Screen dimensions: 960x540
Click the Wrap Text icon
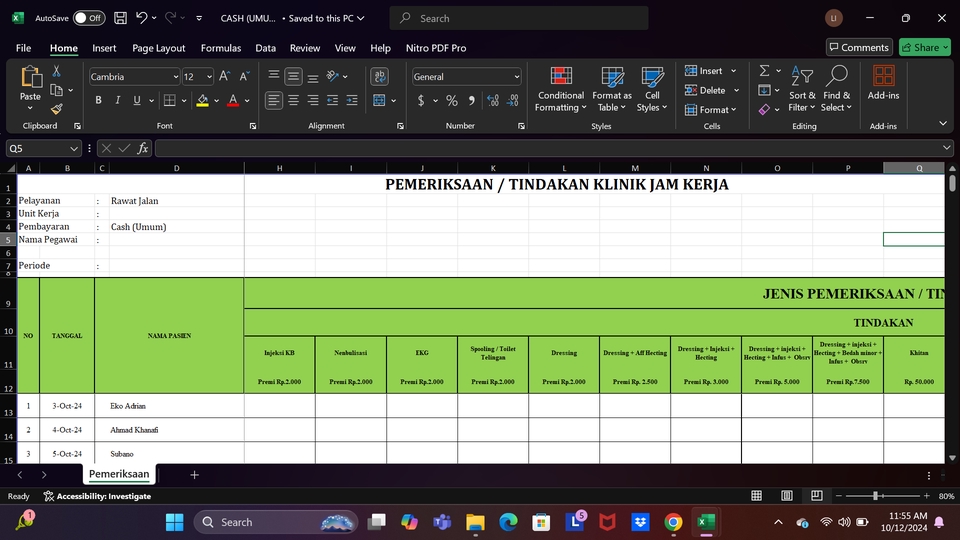click(379, 76)
